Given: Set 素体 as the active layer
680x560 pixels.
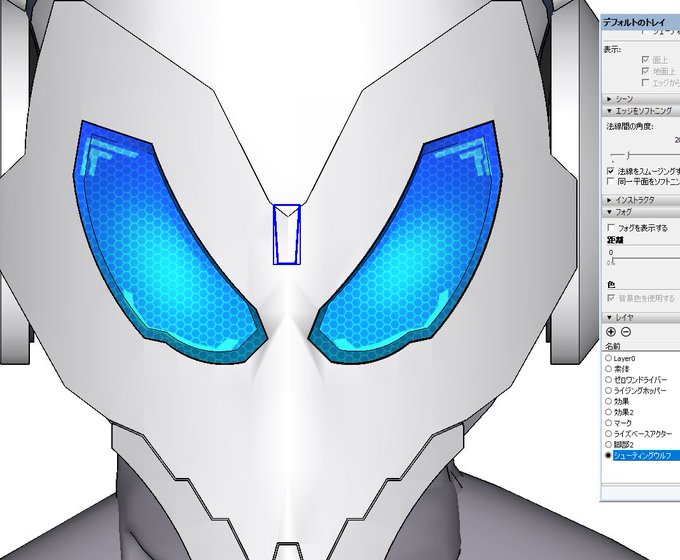Looking at the screenshot, I should click(x=608, y=369).
